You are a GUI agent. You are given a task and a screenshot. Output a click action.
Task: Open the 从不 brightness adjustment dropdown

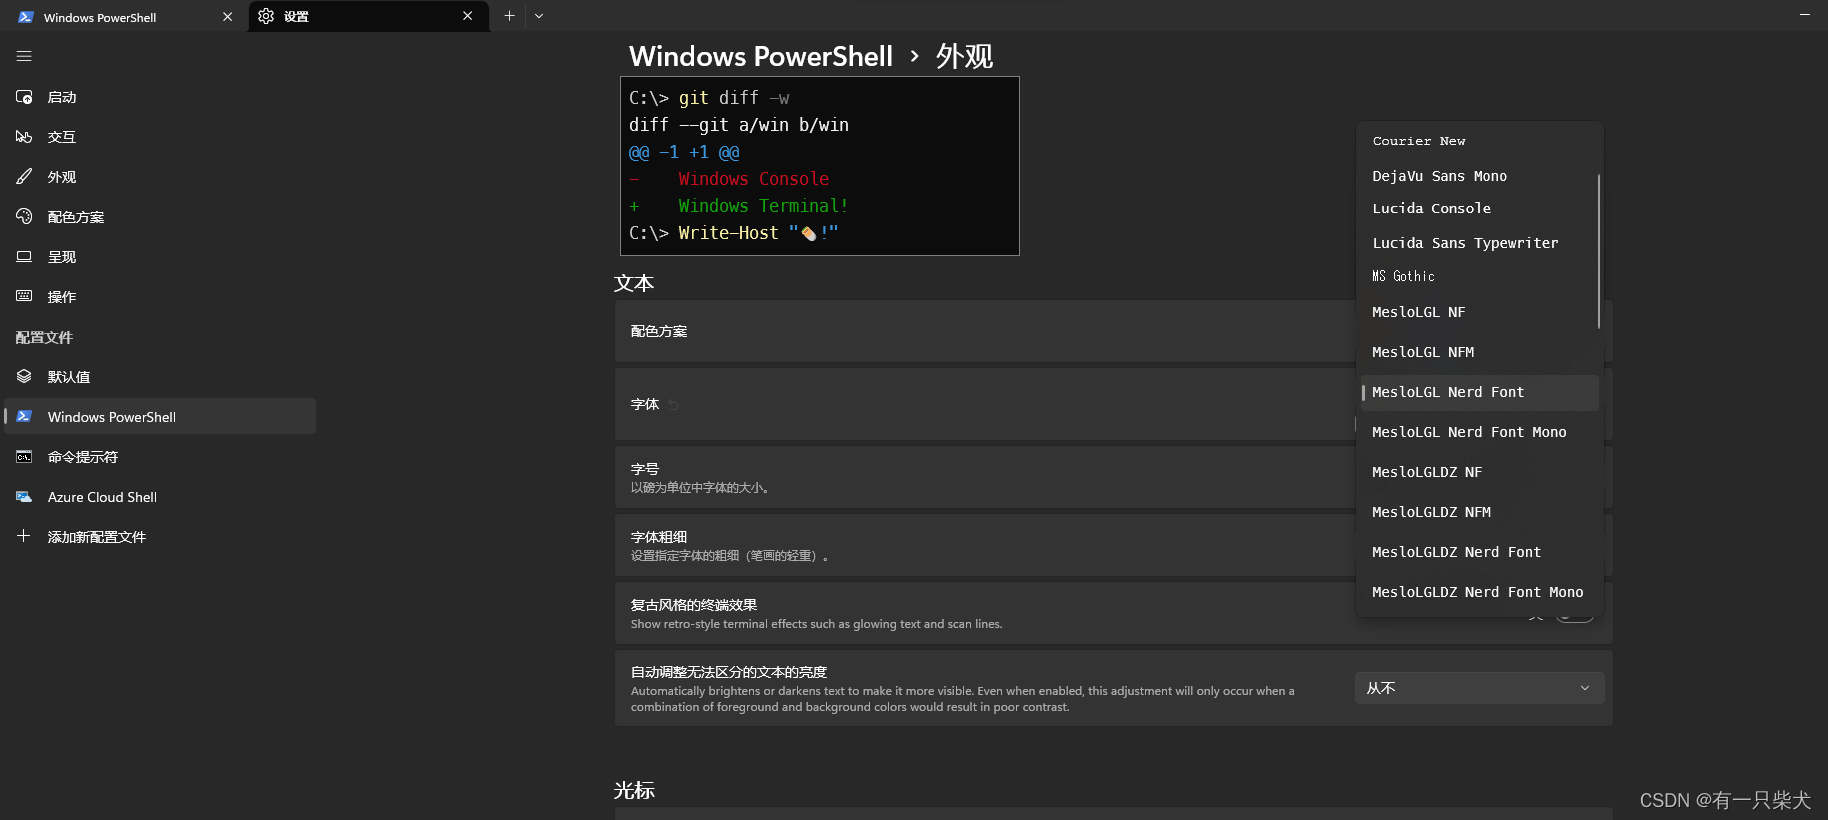coord(1479,688)
